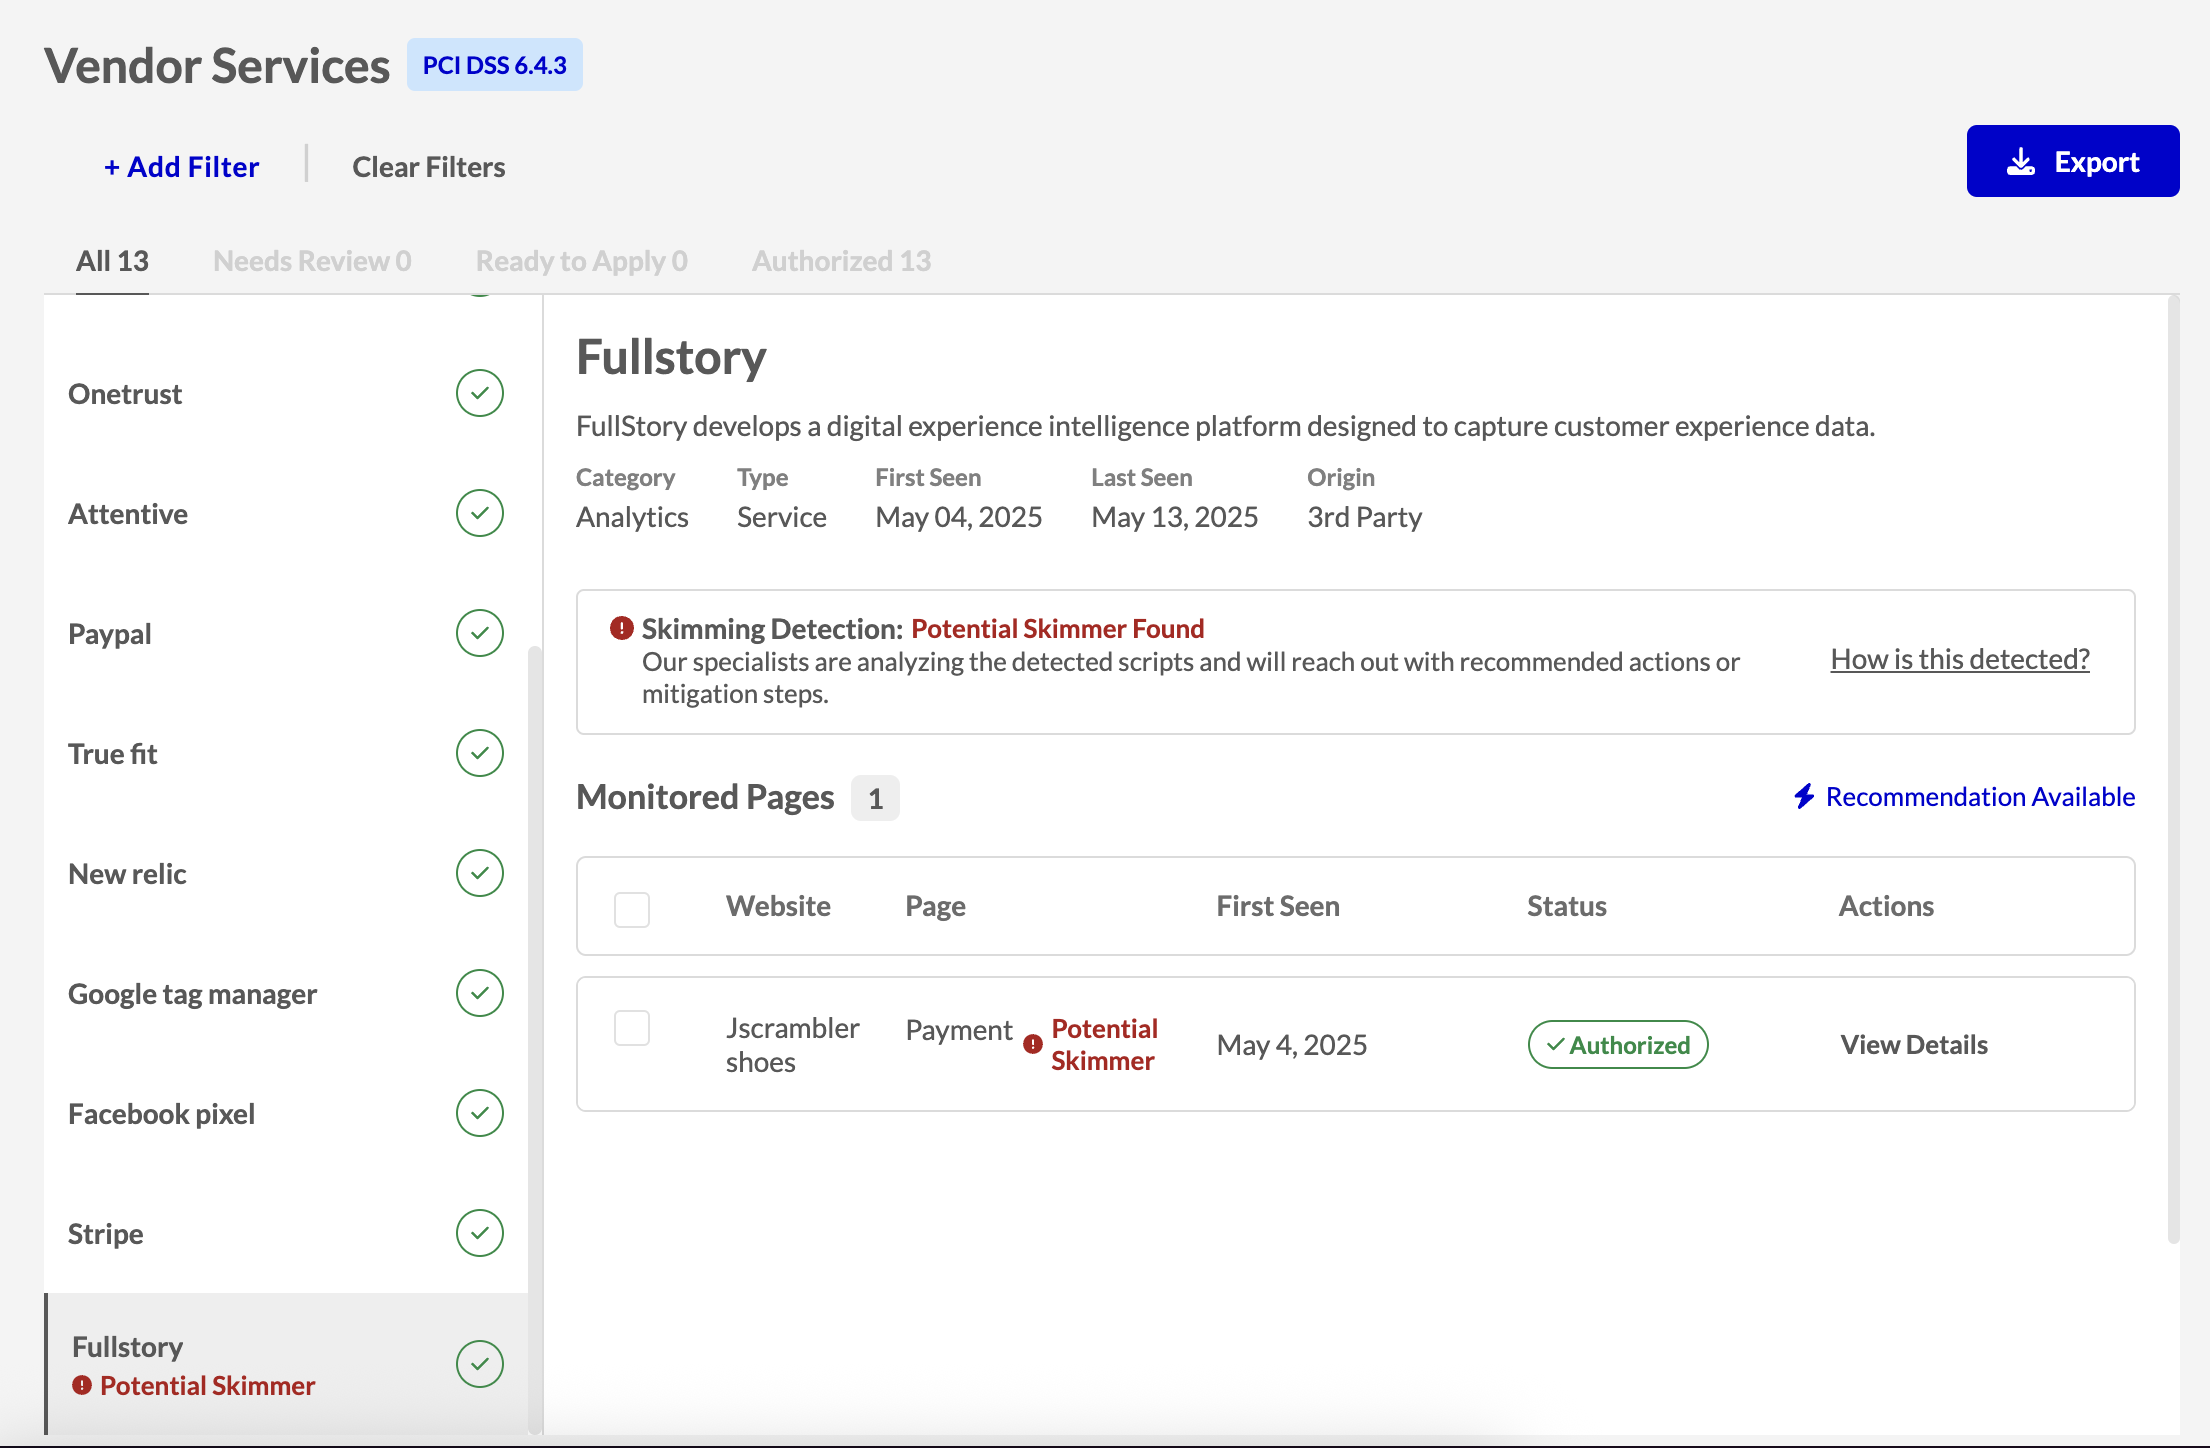Click View Details for Payment page
The height and width of the screenshot is (1448, 2210).
[x=1914, y=1044]
